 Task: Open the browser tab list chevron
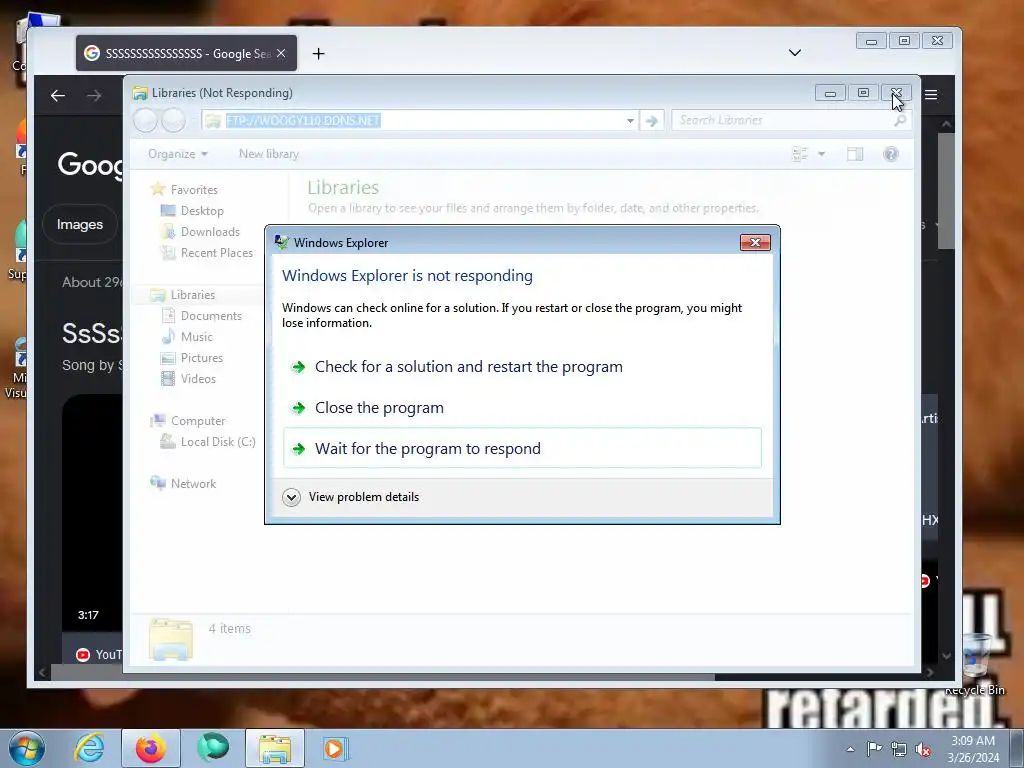[795, 53]
